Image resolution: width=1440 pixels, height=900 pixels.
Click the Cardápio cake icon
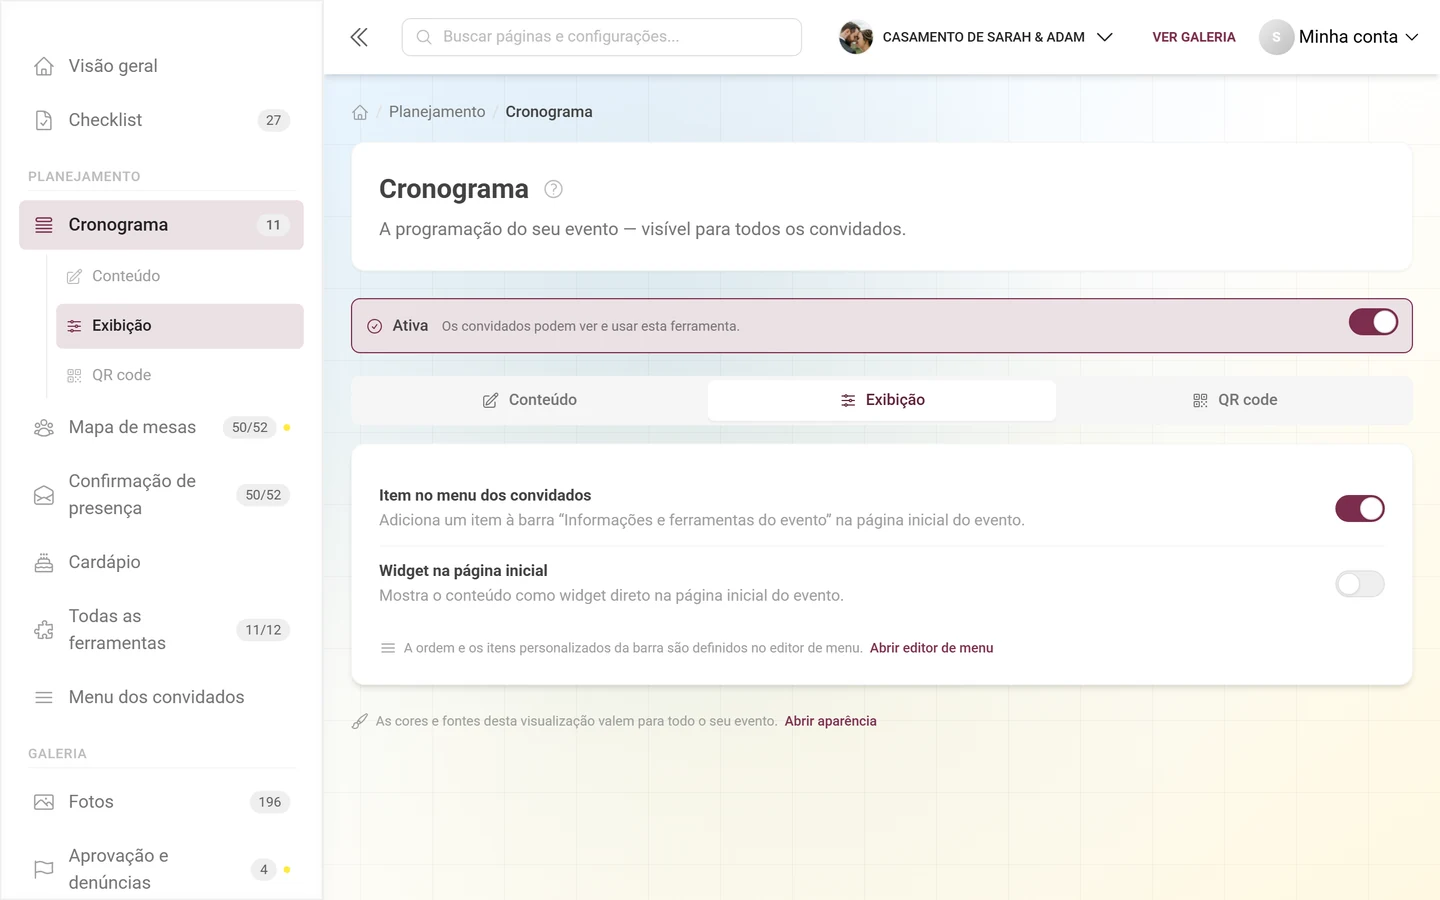pos(44,562)
